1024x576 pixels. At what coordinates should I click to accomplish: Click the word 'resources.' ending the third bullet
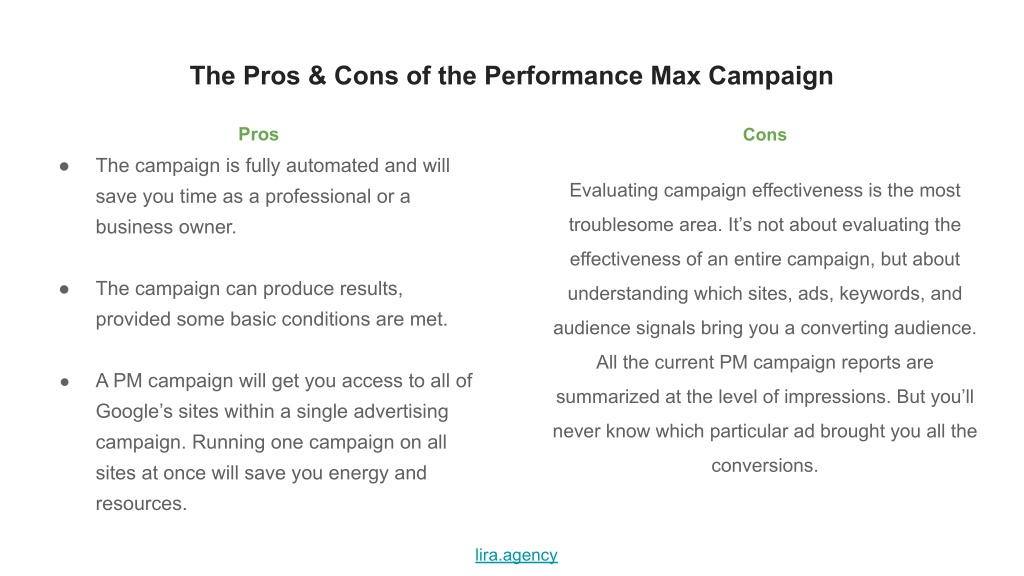[x=141, y=504]
